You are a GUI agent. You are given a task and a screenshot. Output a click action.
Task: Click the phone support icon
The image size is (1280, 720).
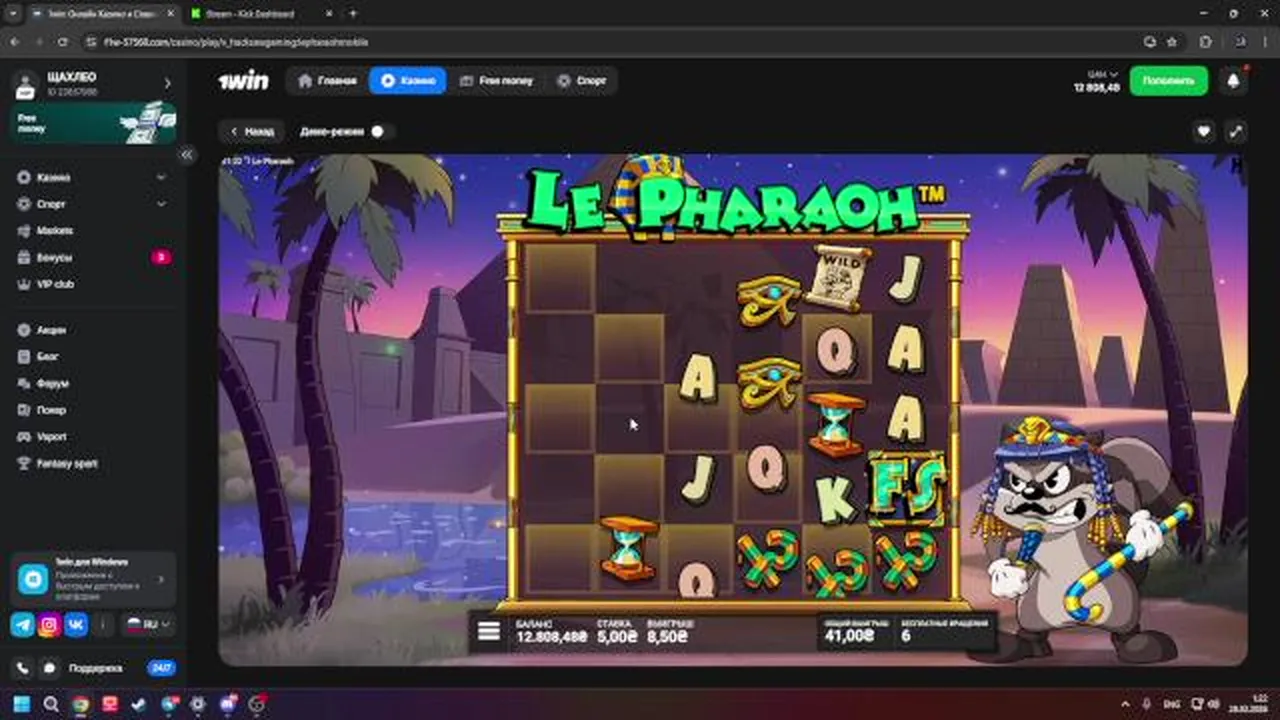click(x=23, y=667)
